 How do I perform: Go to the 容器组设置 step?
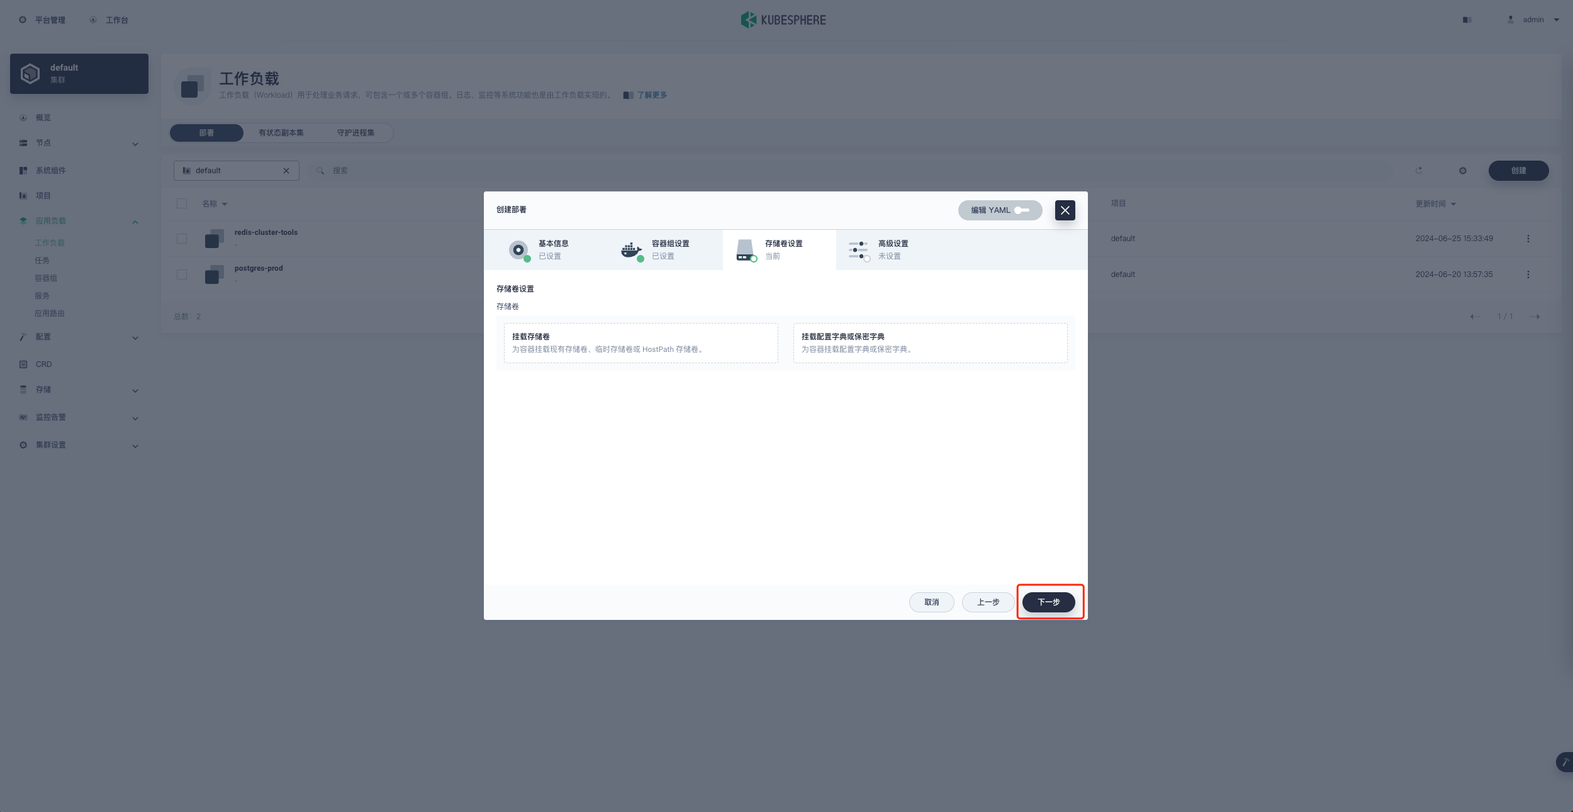point(666,250)
